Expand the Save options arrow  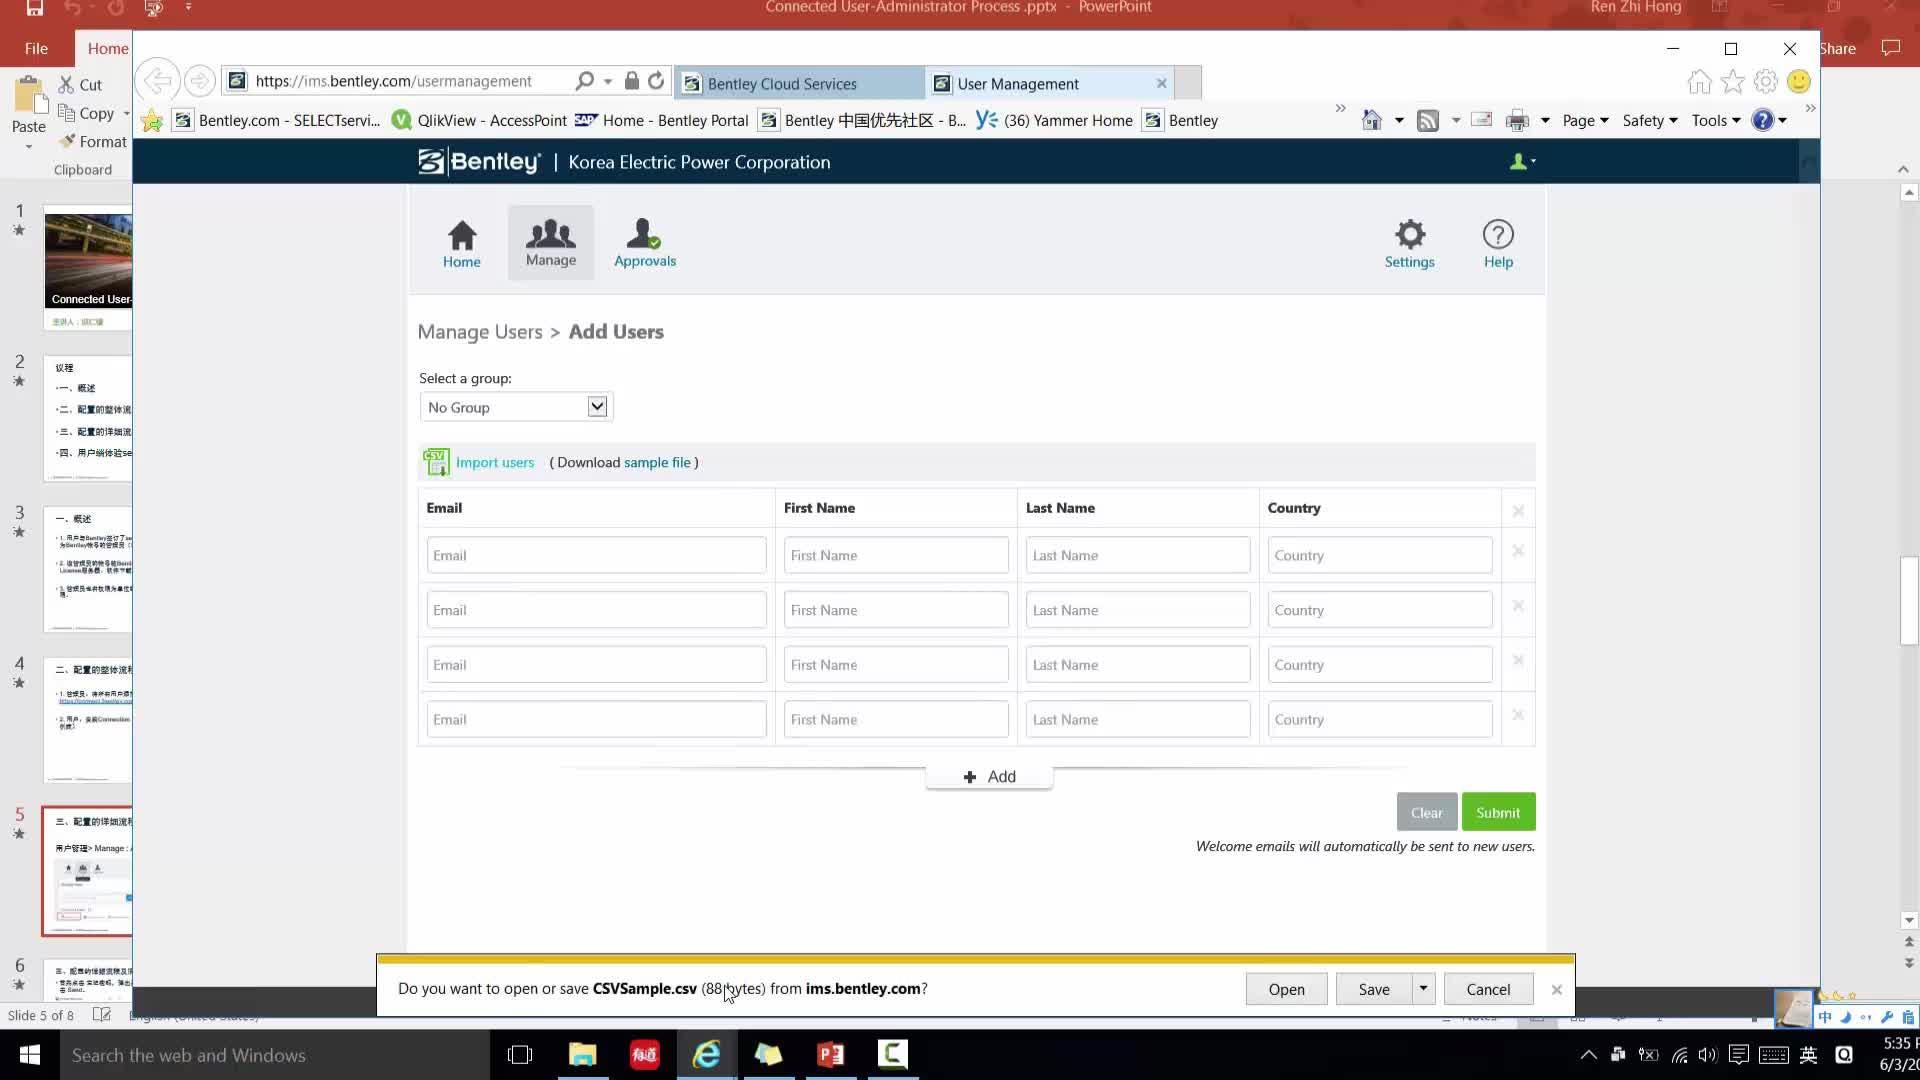click(x=1422, y=988)
